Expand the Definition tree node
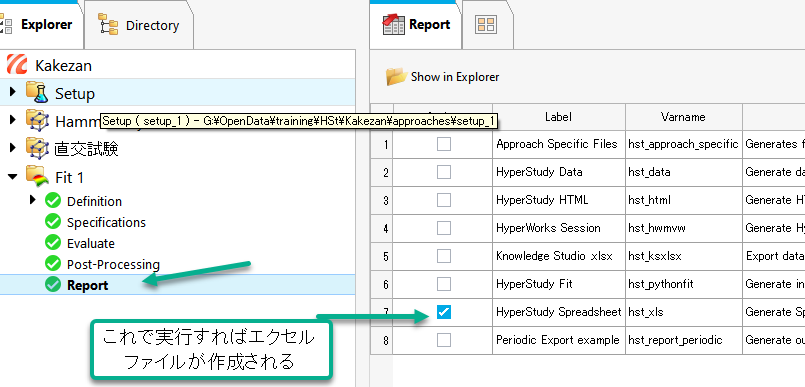The width and height of the screenshot is (805, 387). (x=33, y=200)
